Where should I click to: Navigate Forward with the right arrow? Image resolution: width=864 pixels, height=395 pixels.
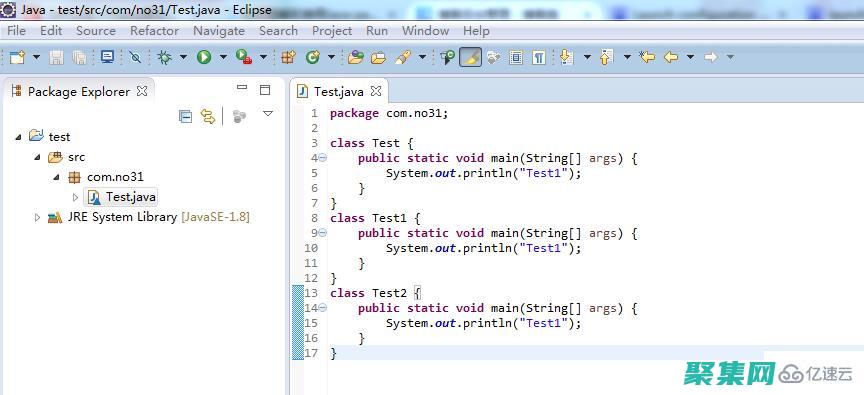click(x=711, y=57)
